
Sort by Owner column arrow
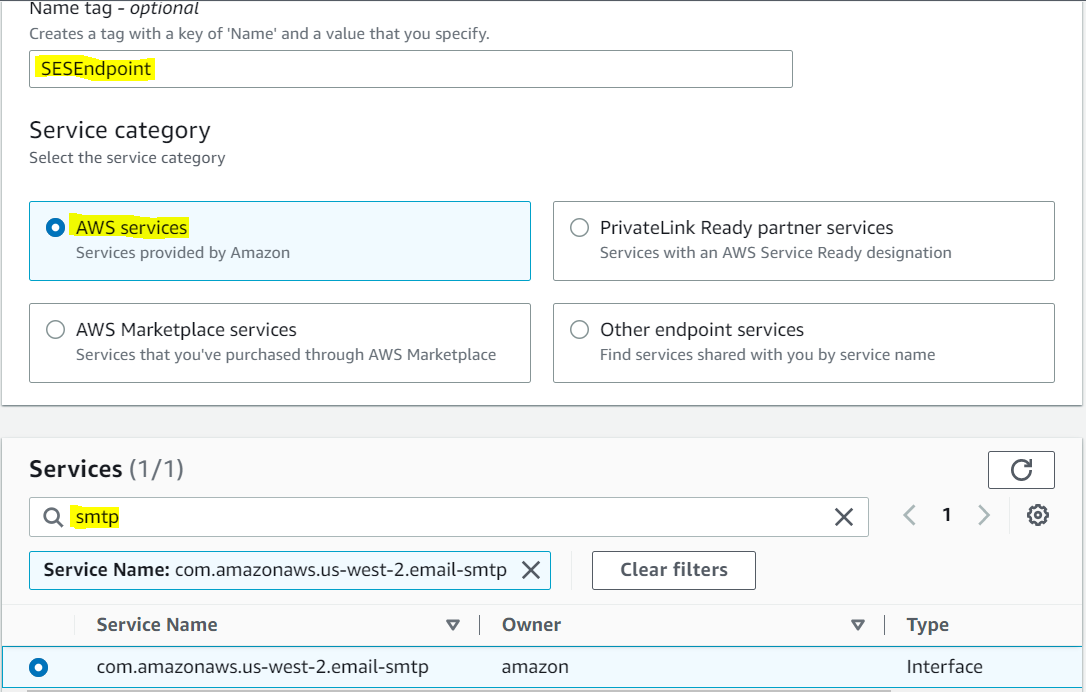click(857, 625)
